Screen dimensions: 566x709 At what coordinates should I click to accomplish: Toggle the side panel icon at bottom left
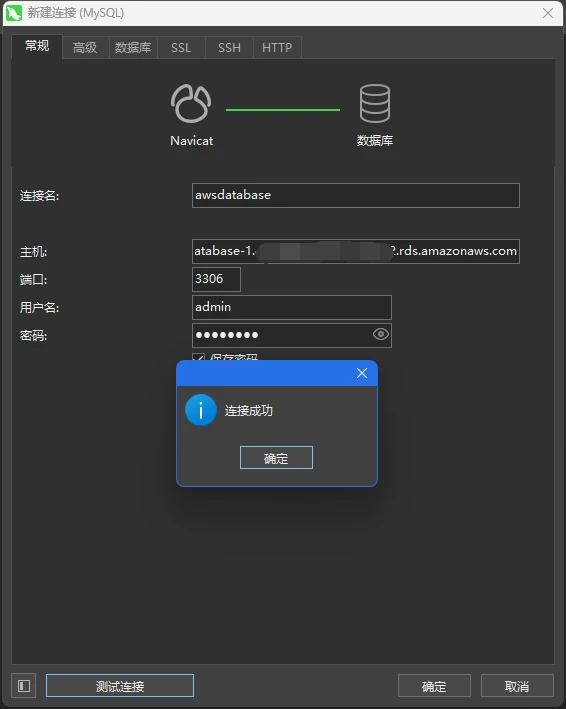click(24, 686)
